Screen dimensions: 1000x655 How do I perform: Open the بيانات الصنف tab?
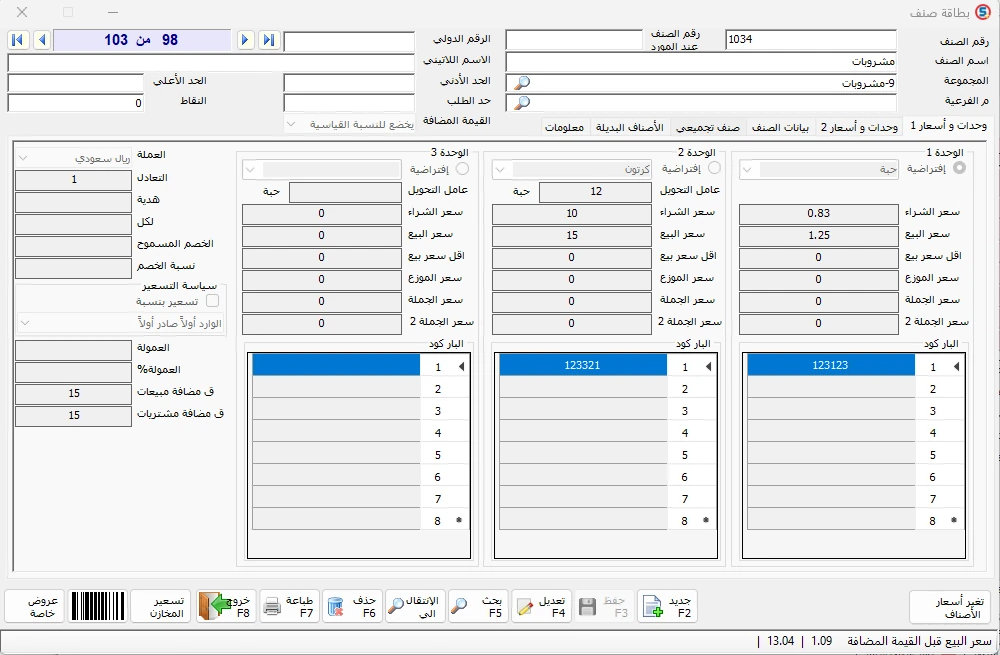click(x=780, y=128)
